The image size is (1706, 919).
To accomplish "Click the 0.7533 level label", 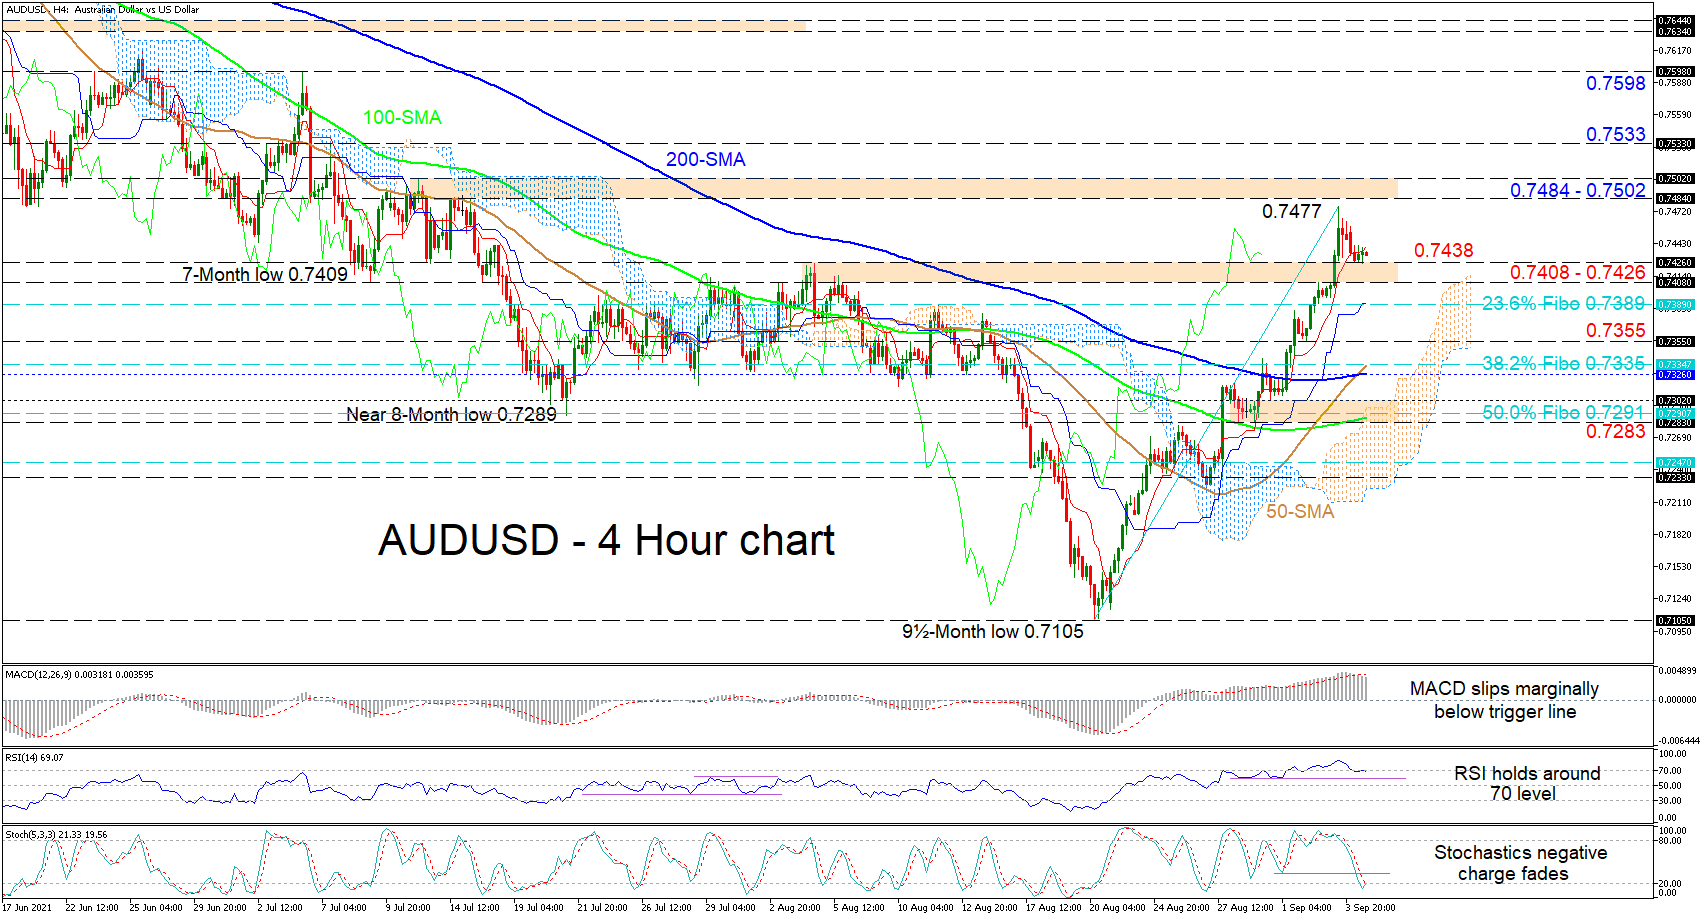I will click(x=1616, y=134).
